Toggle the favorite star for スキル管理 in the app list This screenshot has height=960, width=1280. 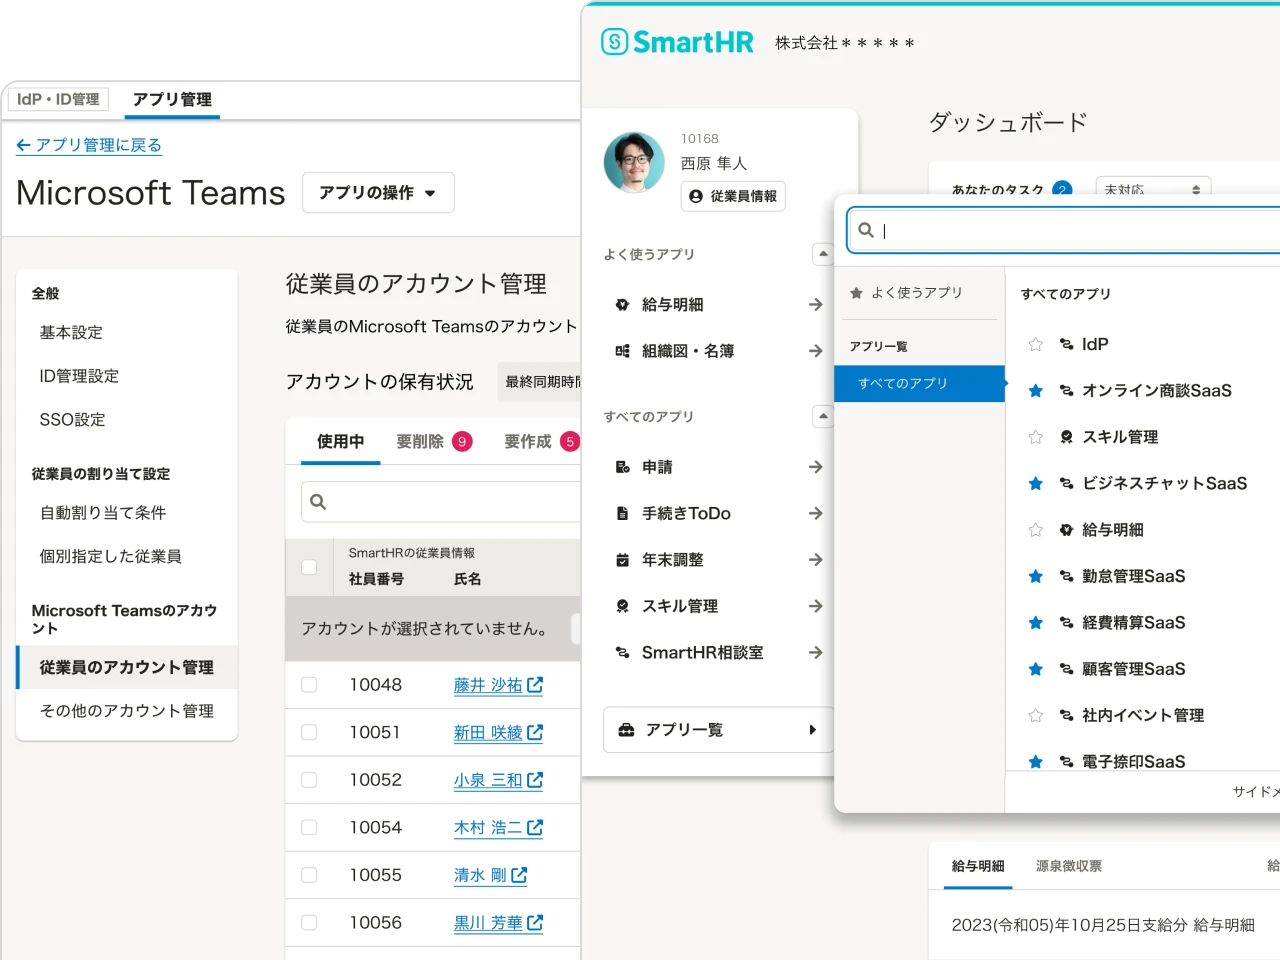pos(1036,437)
